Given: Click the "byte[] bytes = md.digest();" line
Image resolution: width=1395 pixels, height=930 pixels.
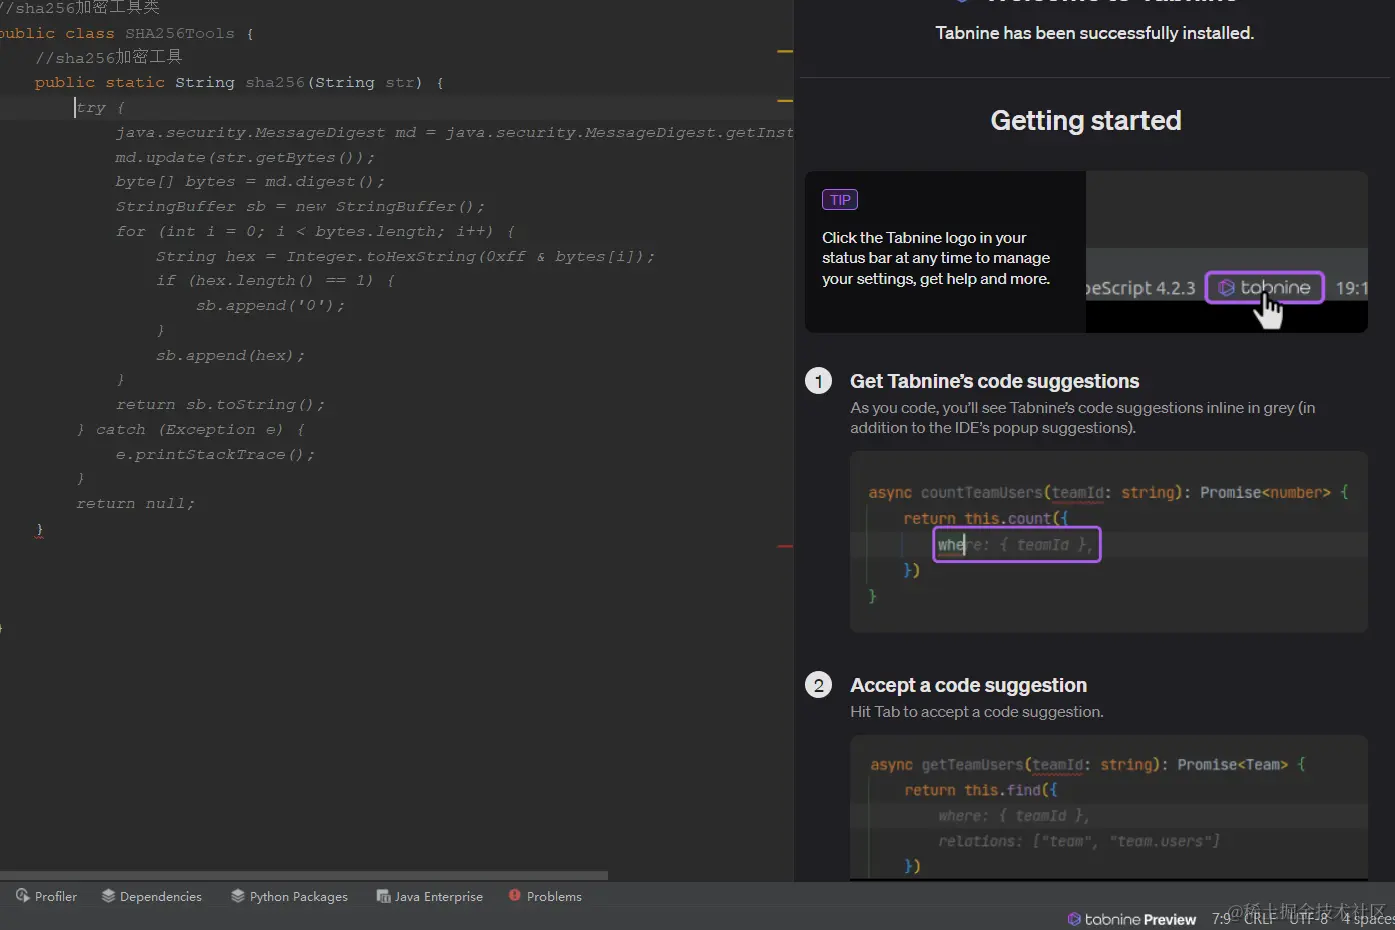Looking at the screenshot, I should point(250,181).
